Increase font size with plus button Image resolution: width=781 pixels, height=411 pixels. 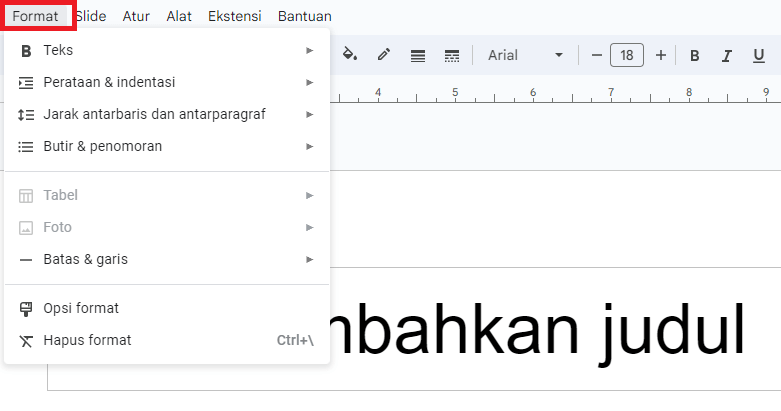pos(660,55)
